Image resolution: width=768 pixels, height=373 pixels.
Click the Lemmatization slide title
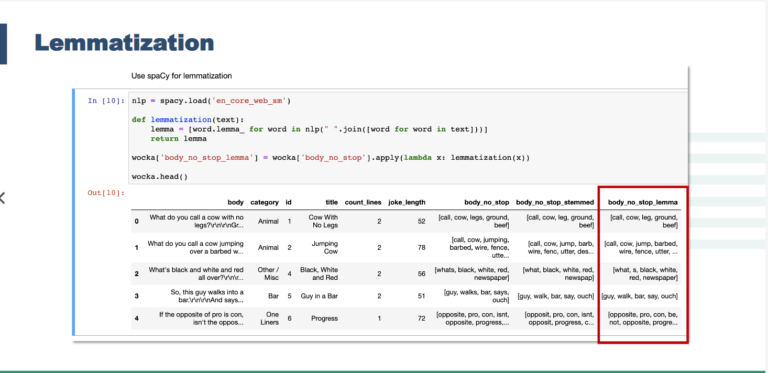(124, 43)
